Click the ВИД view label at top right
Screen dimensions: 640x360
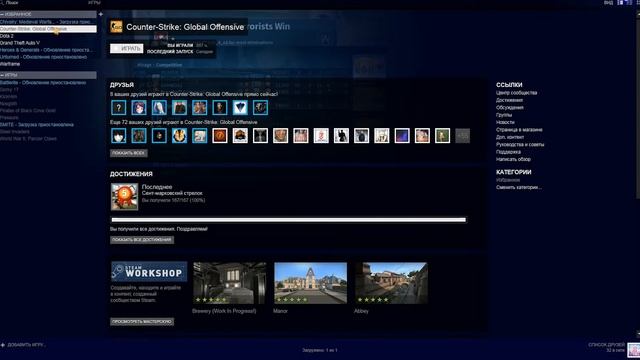(x=608, y=2)
